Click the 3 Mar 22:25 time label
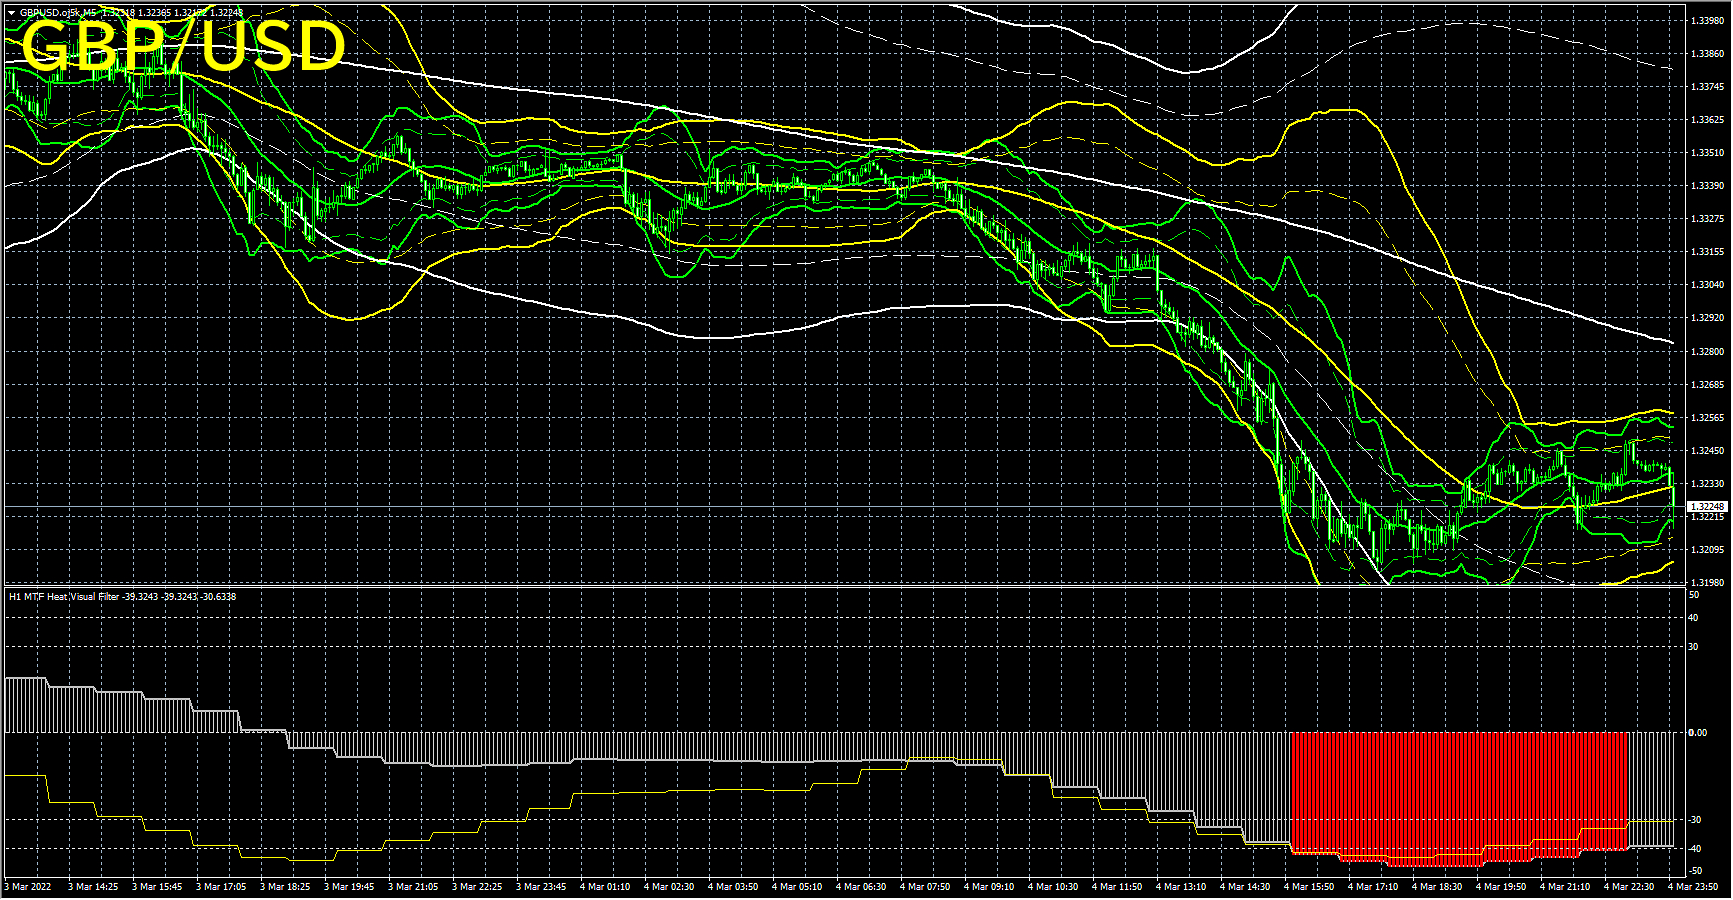Screen dimensions: 1733x900 pyautogui.click(x=477, y=887)
